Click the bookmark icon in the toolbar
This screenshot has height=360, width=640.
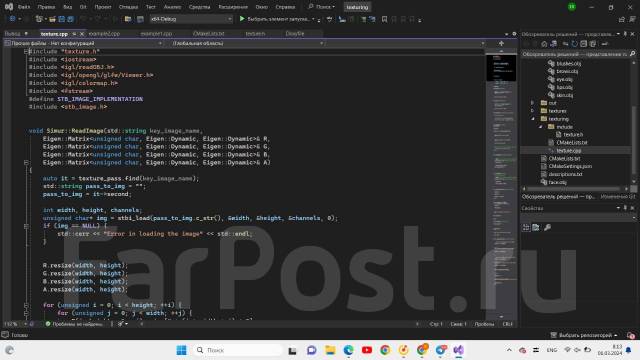(384, 19)
